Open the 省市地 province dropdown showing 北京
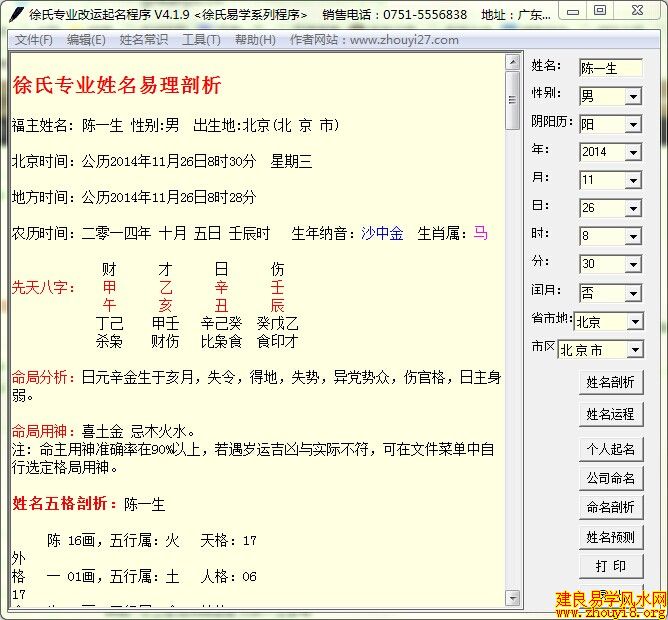 [635, 322]
